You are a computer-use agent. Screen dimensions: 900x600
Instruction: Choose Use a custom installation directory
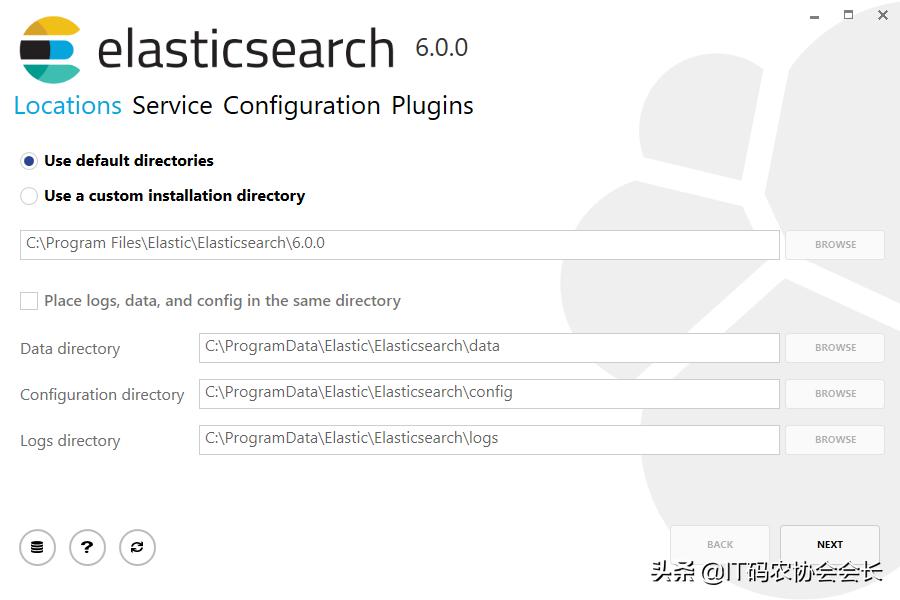coord(29,196)
